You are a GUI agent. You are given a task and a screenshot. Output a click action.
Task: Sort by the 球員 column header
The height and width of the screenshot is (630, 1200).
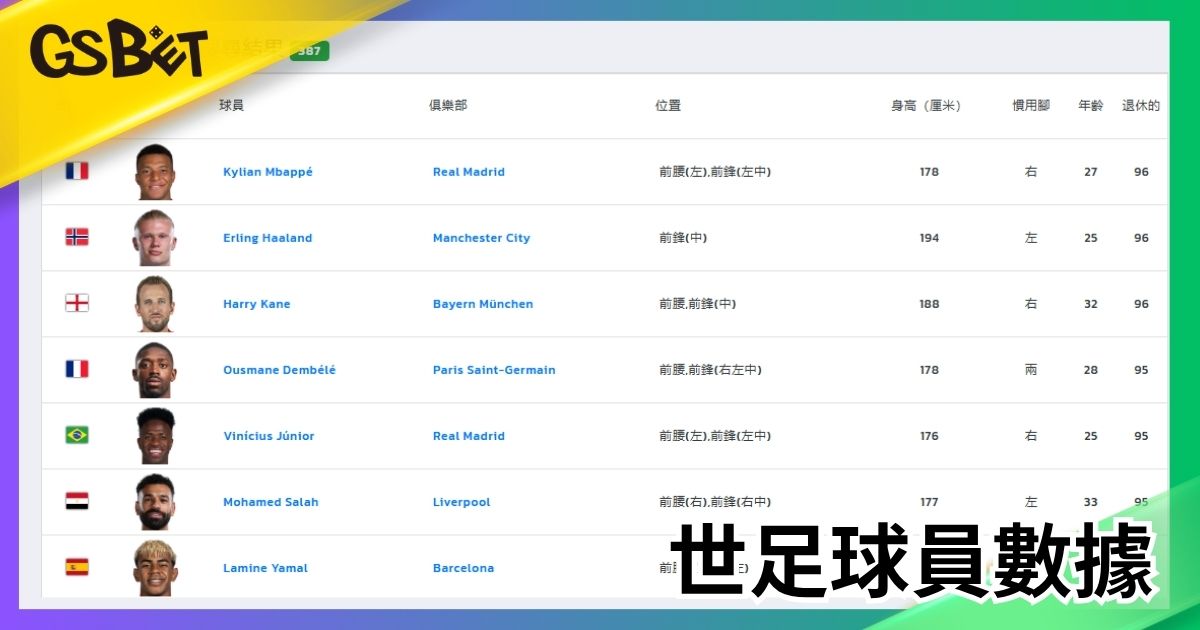click(x=231, y=105)
